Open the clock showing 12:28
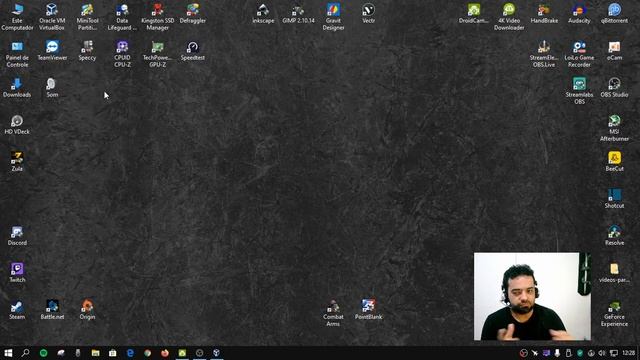The height and width of the screenshot is (360, 640). point(629,353)
